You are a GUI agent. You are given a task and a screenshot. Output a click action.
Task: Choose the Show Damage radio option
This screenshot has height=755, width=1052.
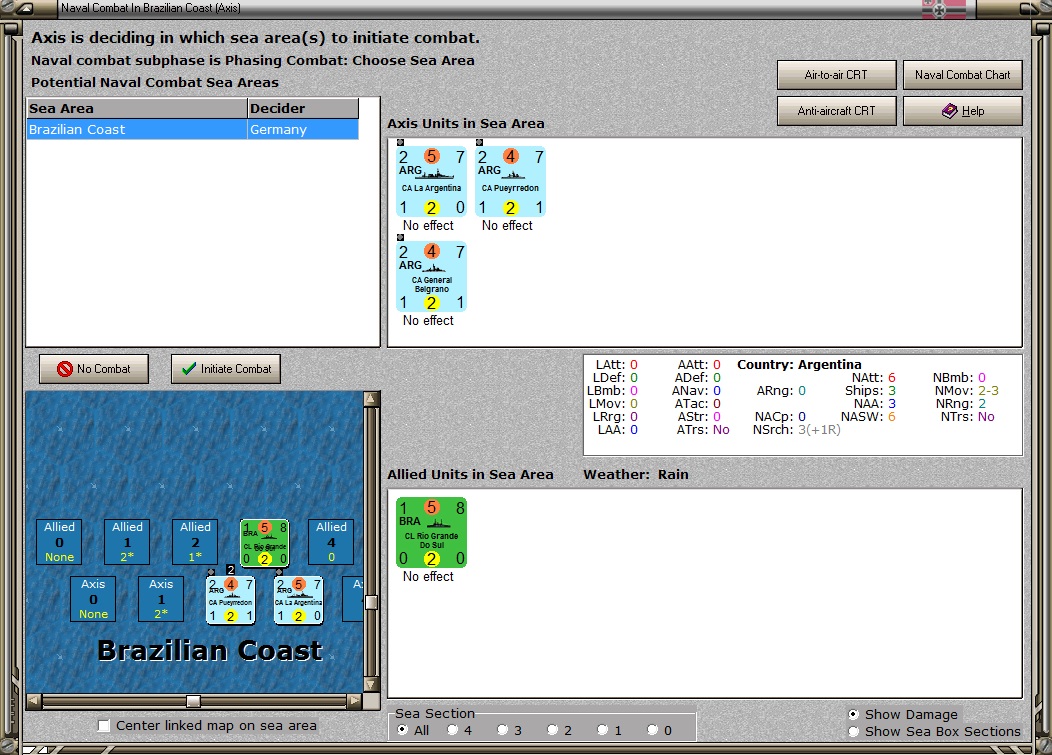tap(853, 714)
